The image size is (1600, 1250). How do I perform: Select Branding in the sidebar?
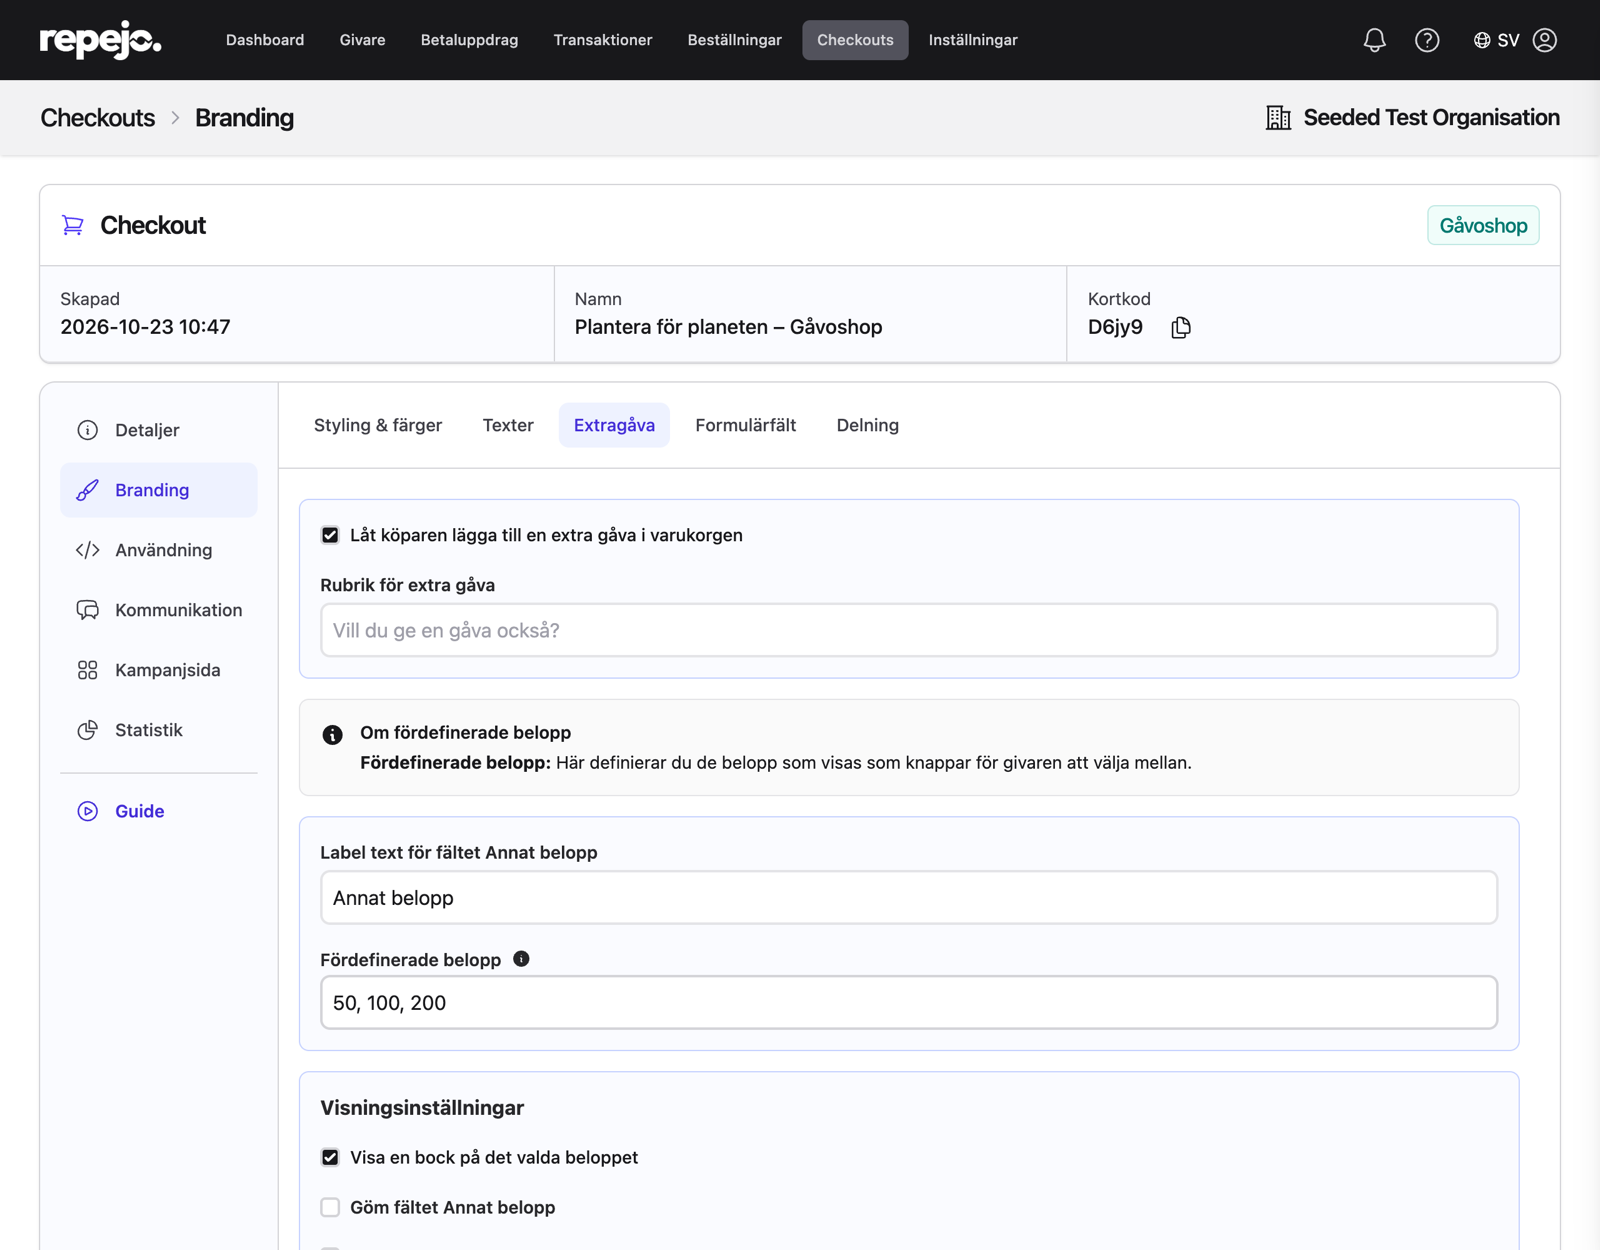pyautogui.click(x=159, y=490)
